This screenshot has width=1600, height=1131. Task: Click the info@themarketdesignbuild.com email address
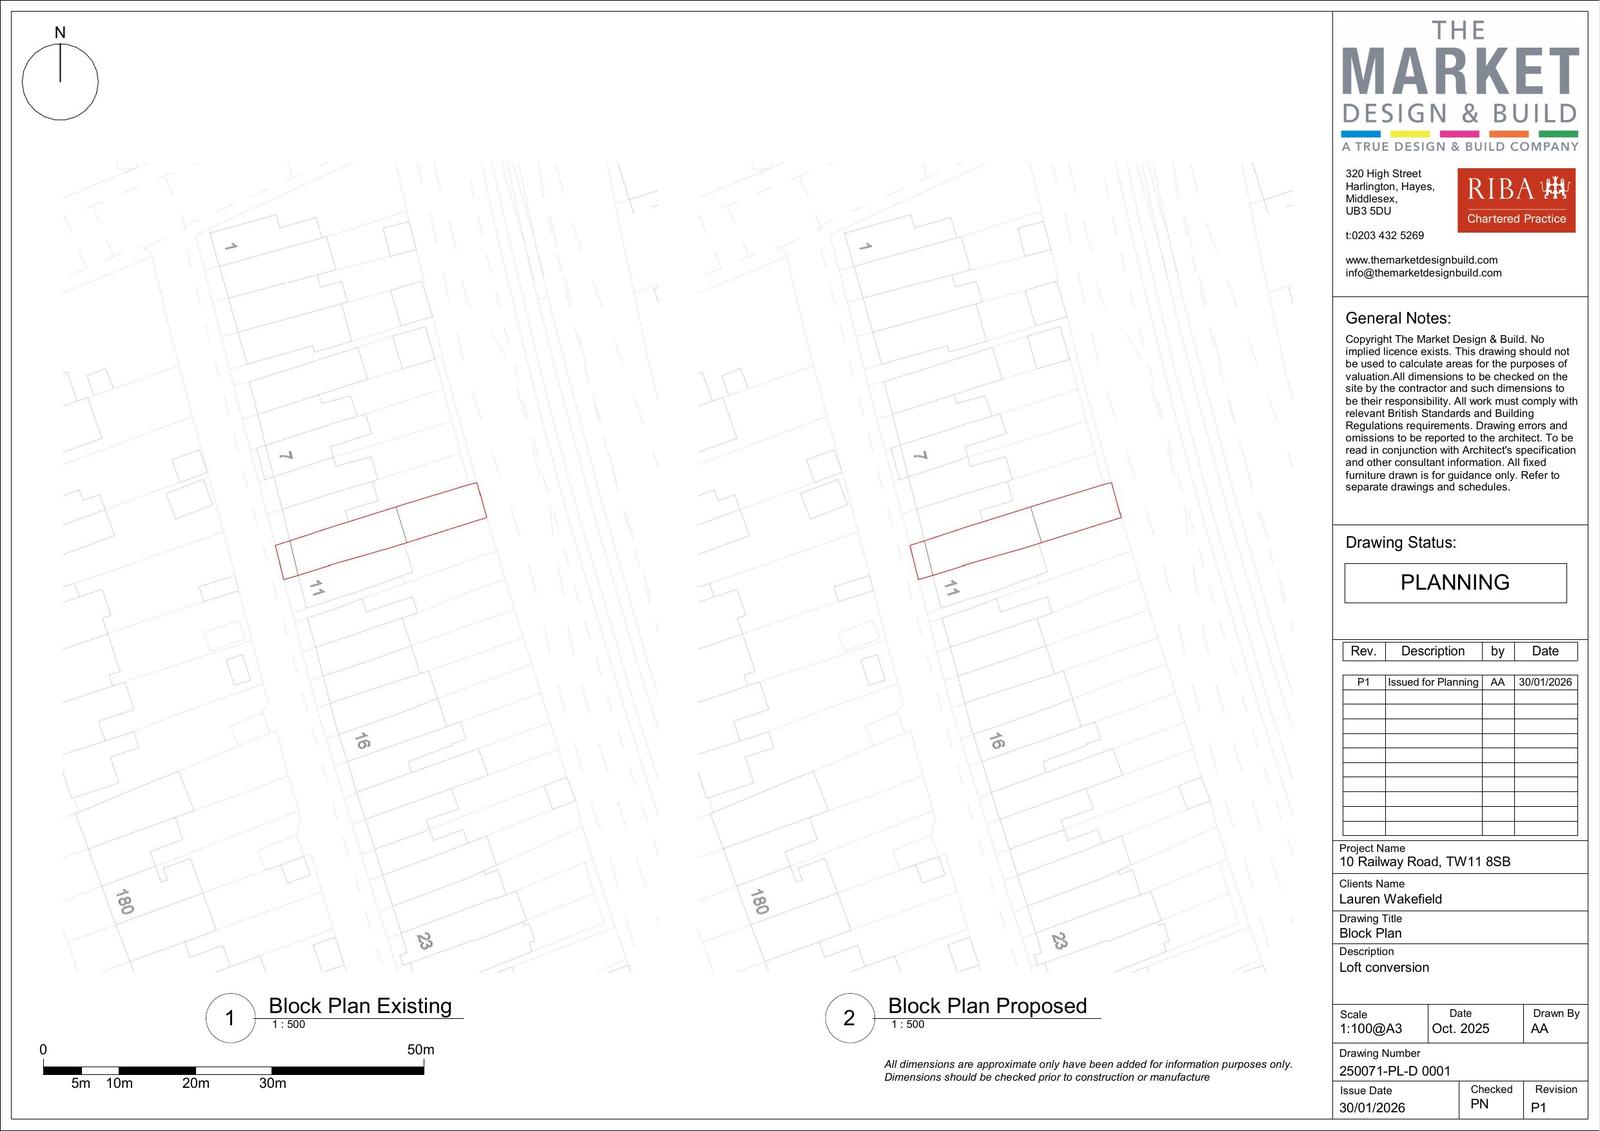click(x=1423, y=273)
